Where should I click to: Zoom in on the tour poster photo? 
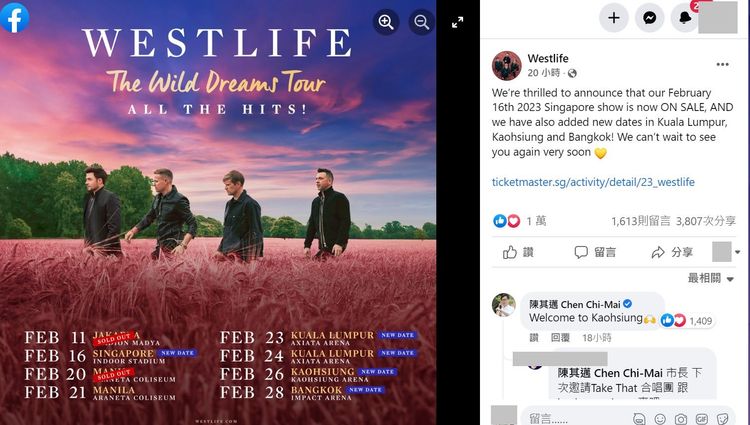point(386,22)
